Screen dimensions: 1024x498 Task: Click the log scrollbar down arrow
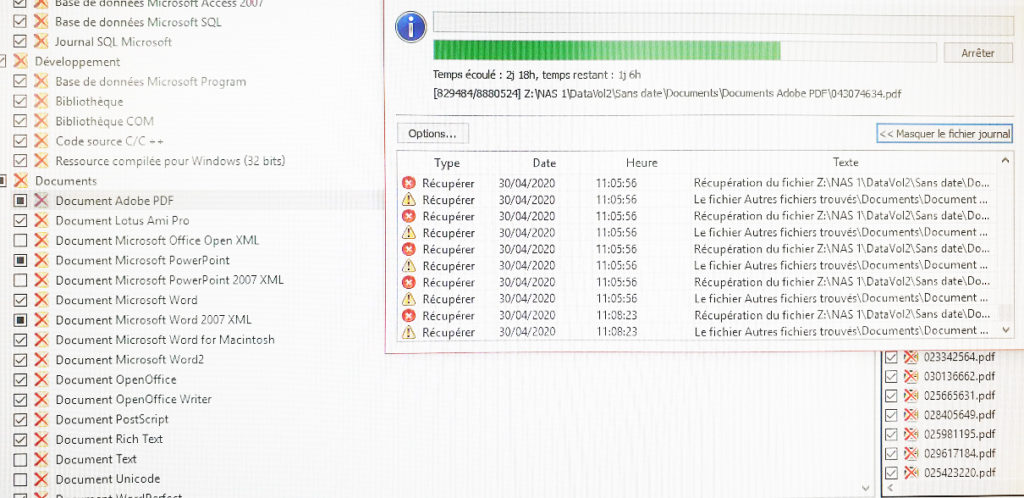click(x=1006, y=332)
